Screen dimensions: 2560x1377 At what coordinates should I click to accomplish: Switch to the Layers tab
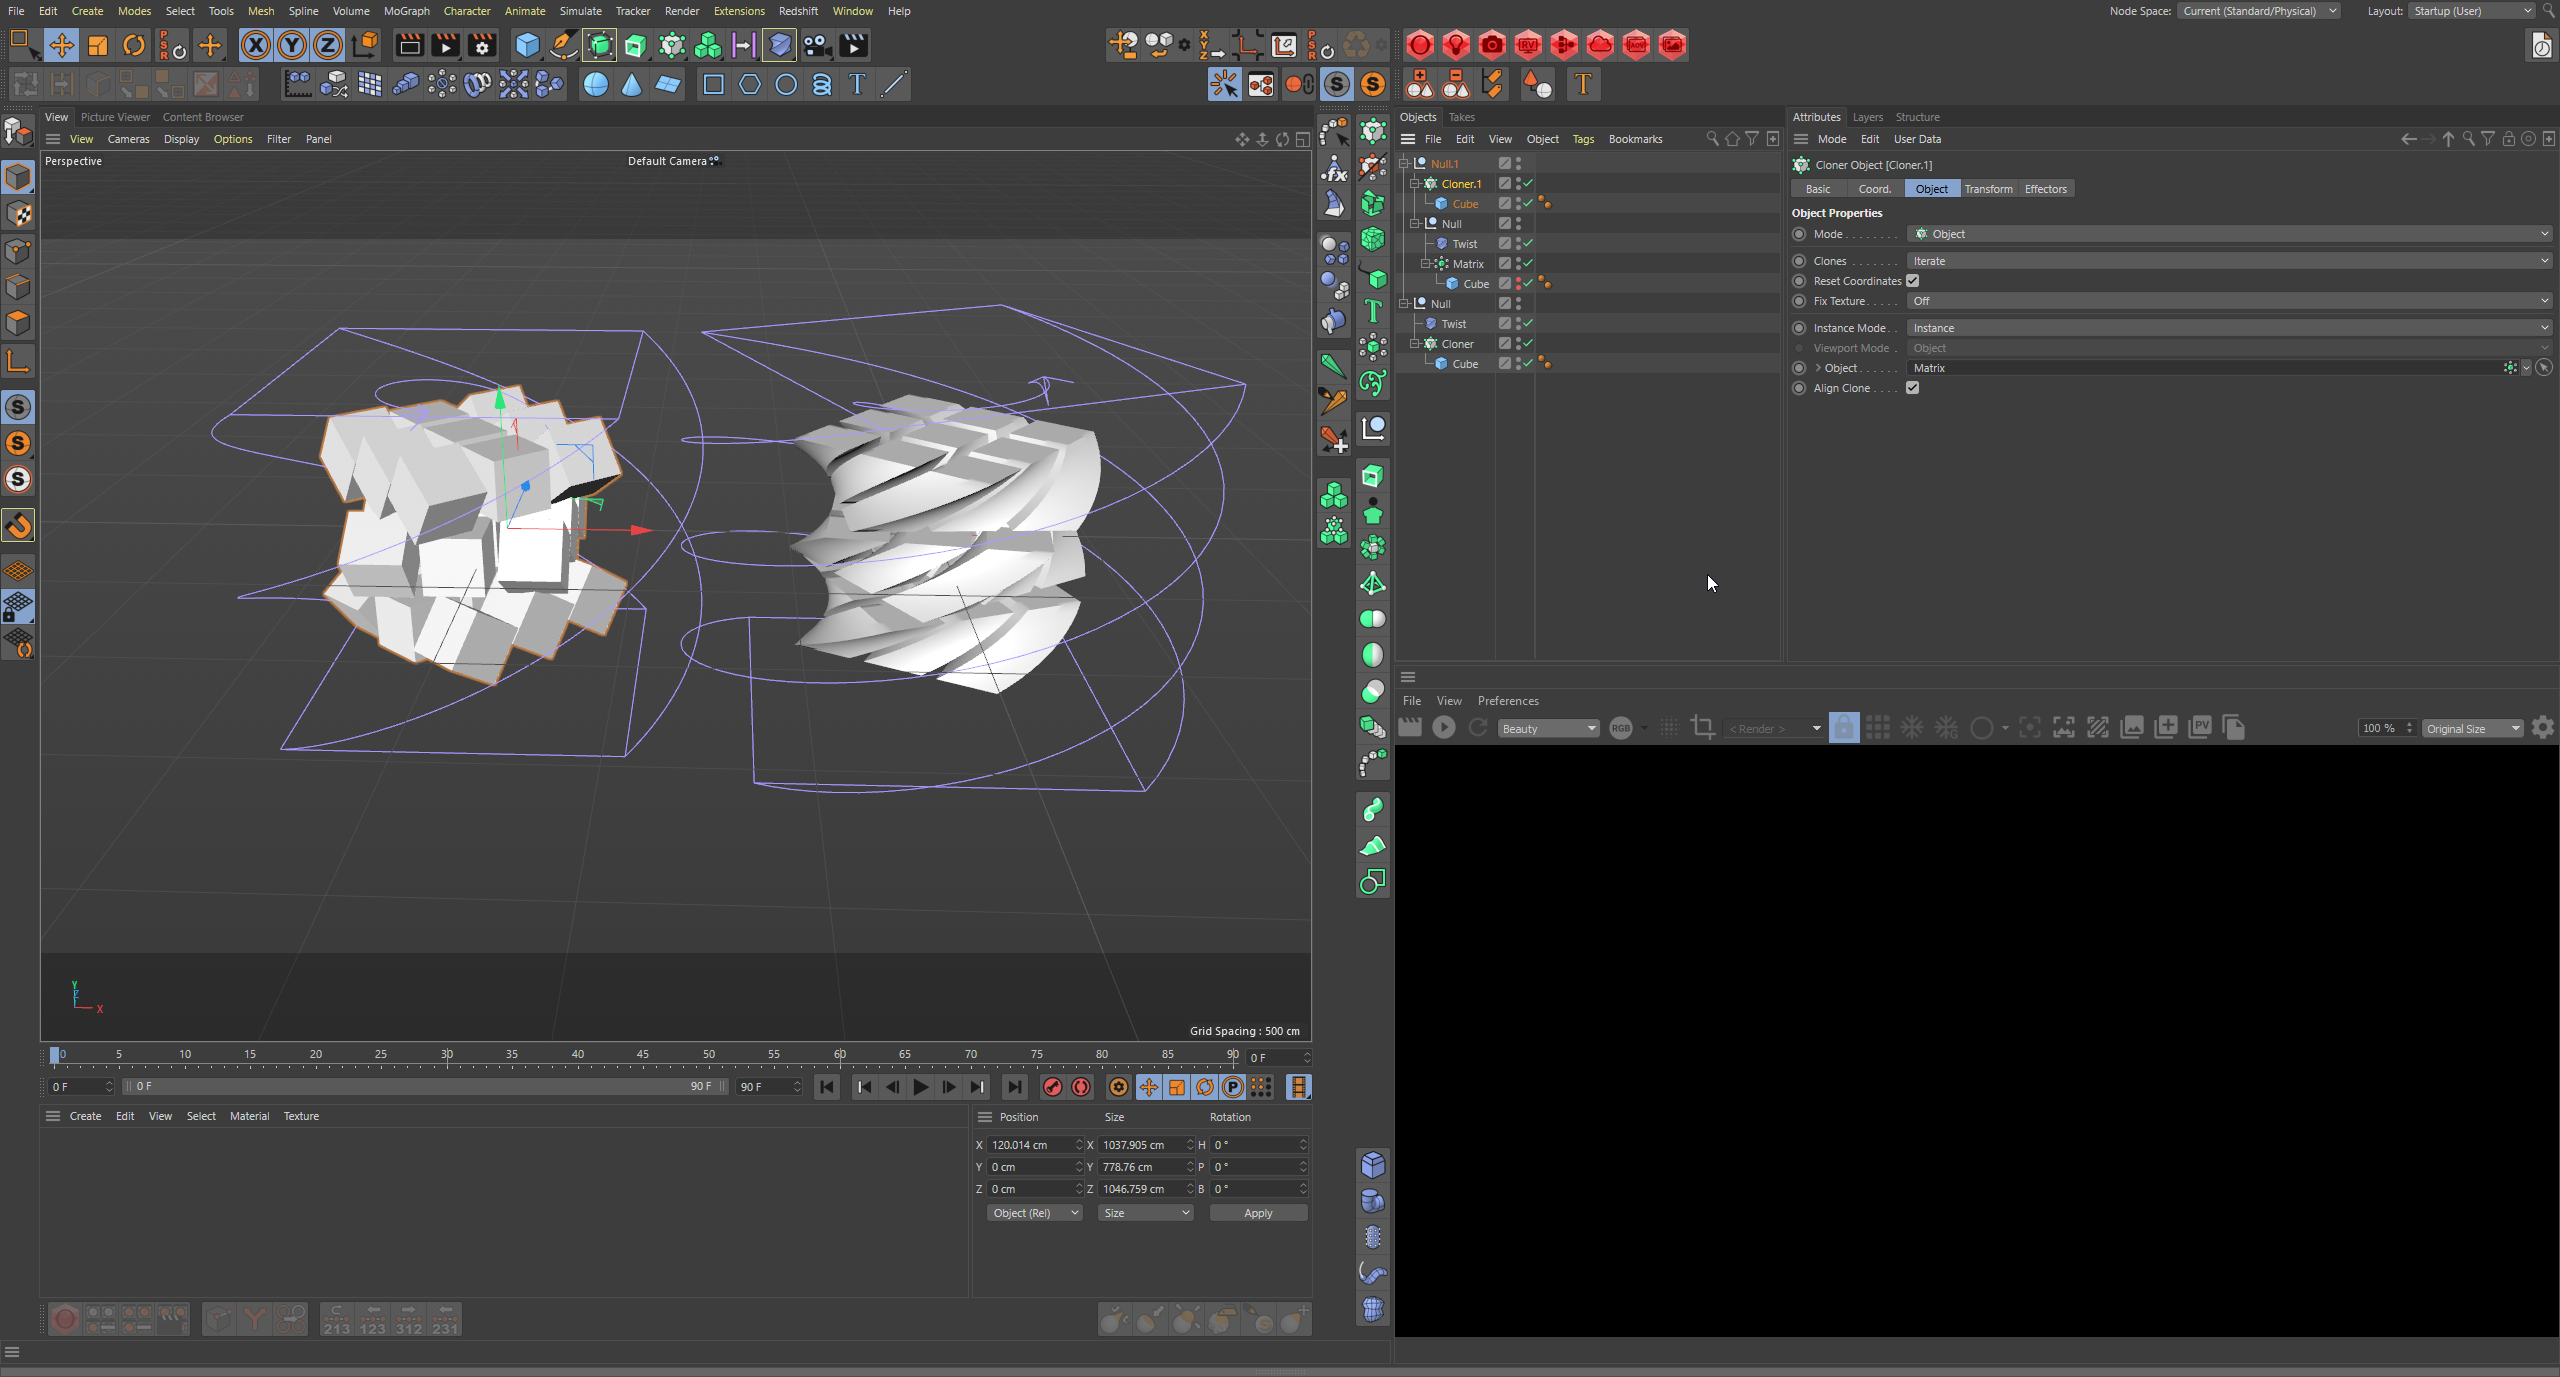1867,117
